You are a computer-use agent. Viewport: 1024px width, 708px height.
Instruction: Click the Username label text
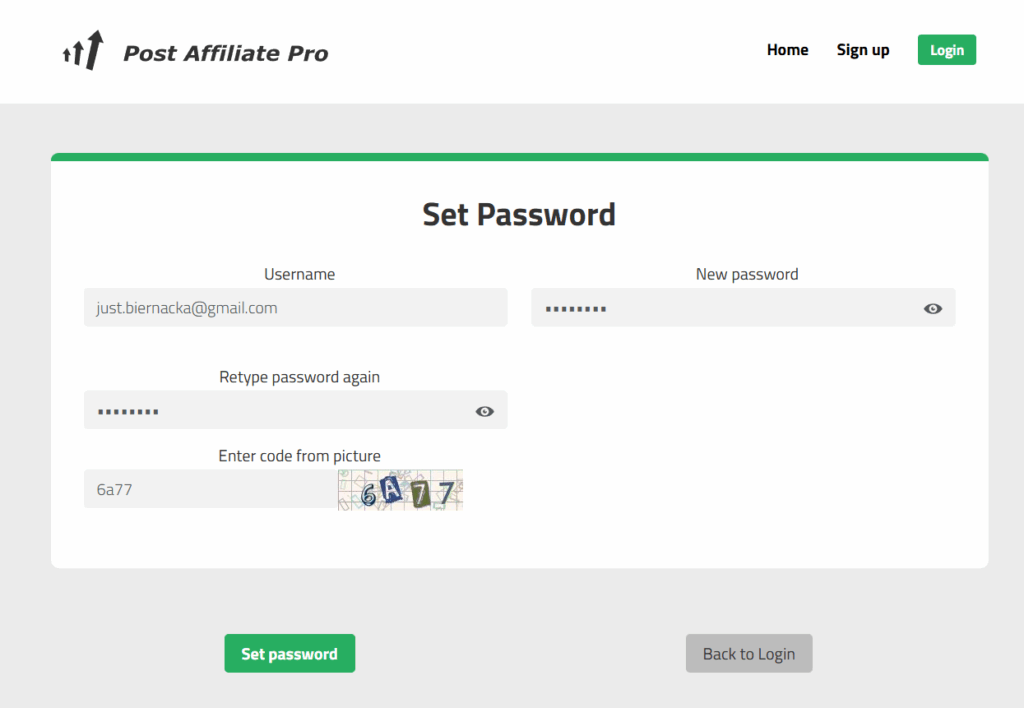pos(299,274)
